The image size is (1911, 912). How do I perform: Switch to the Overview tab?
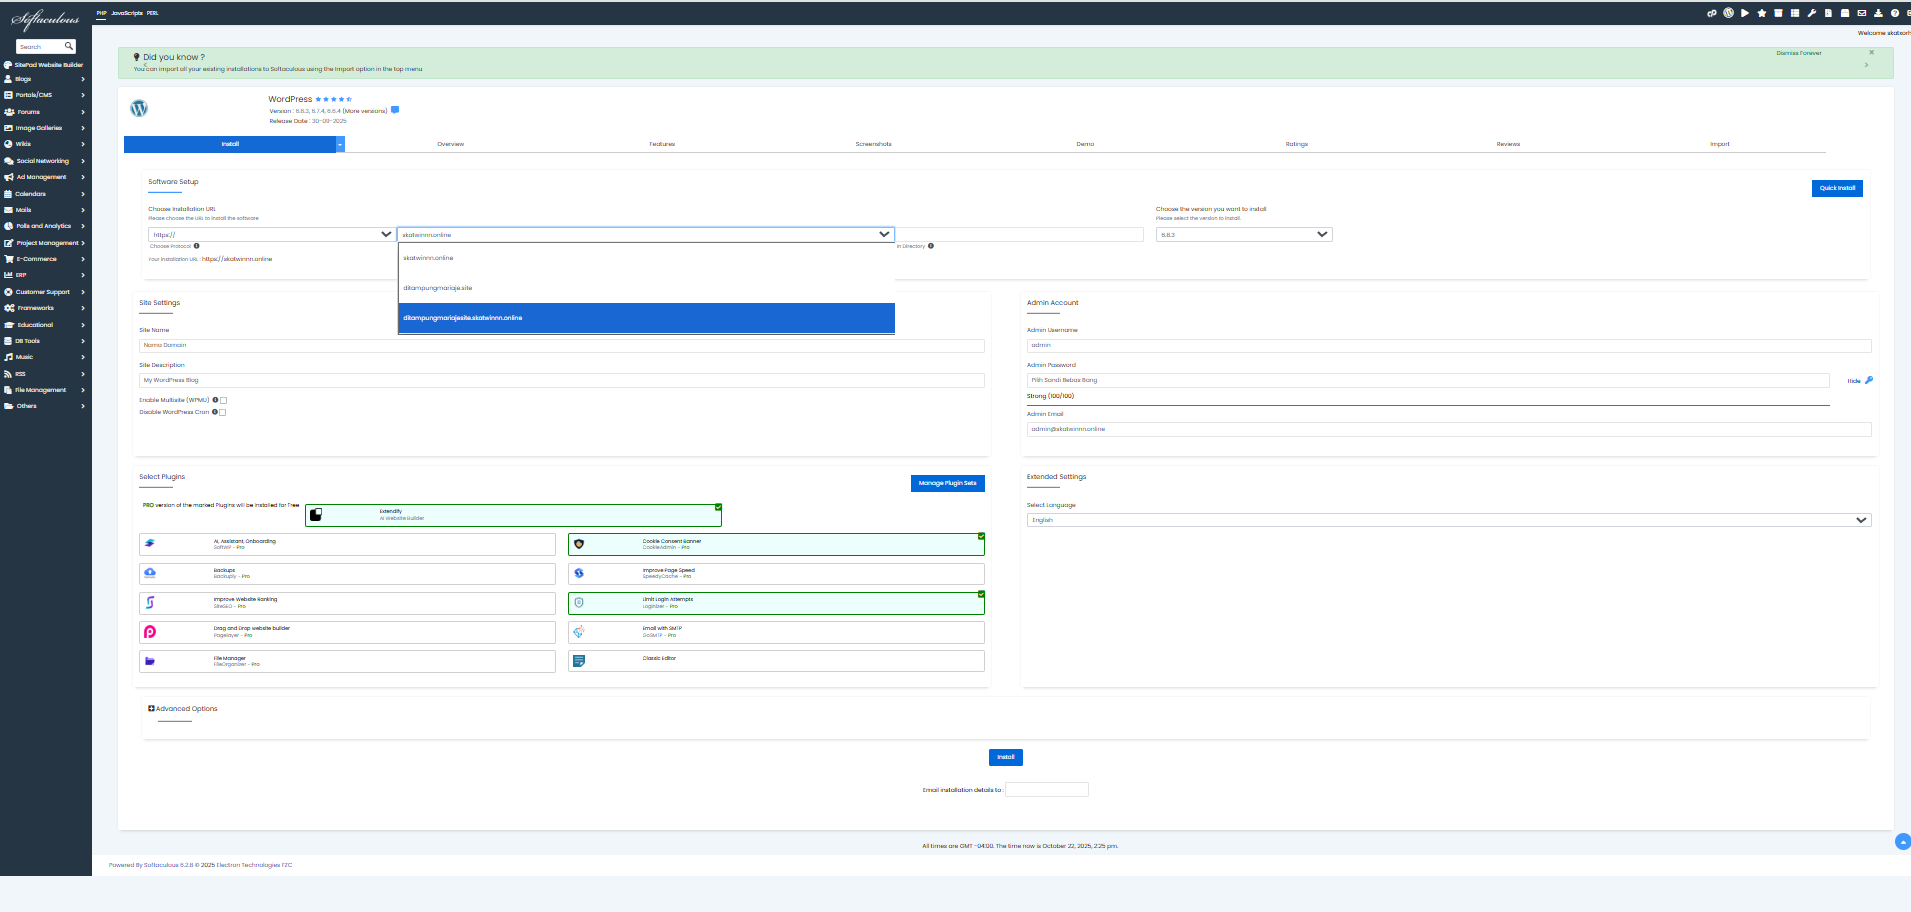click(x=450, y=144)
